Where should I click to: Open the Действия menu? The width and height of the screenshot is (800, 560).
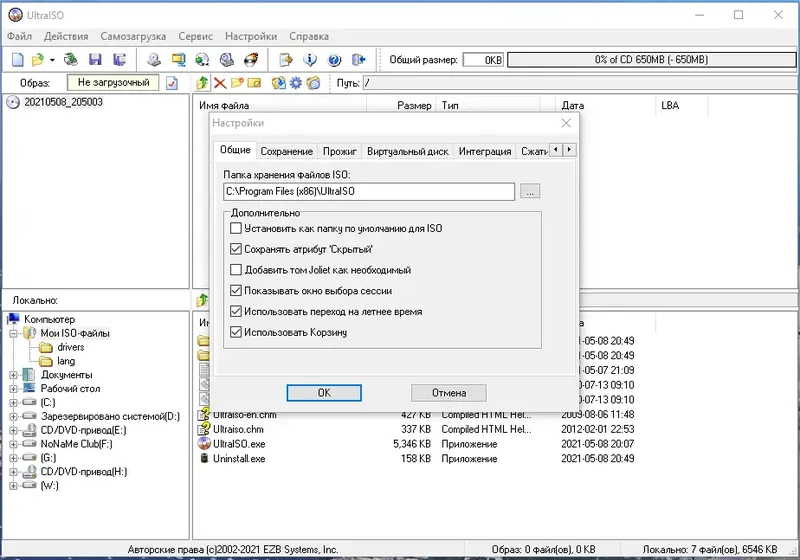(x=66, y=36)
